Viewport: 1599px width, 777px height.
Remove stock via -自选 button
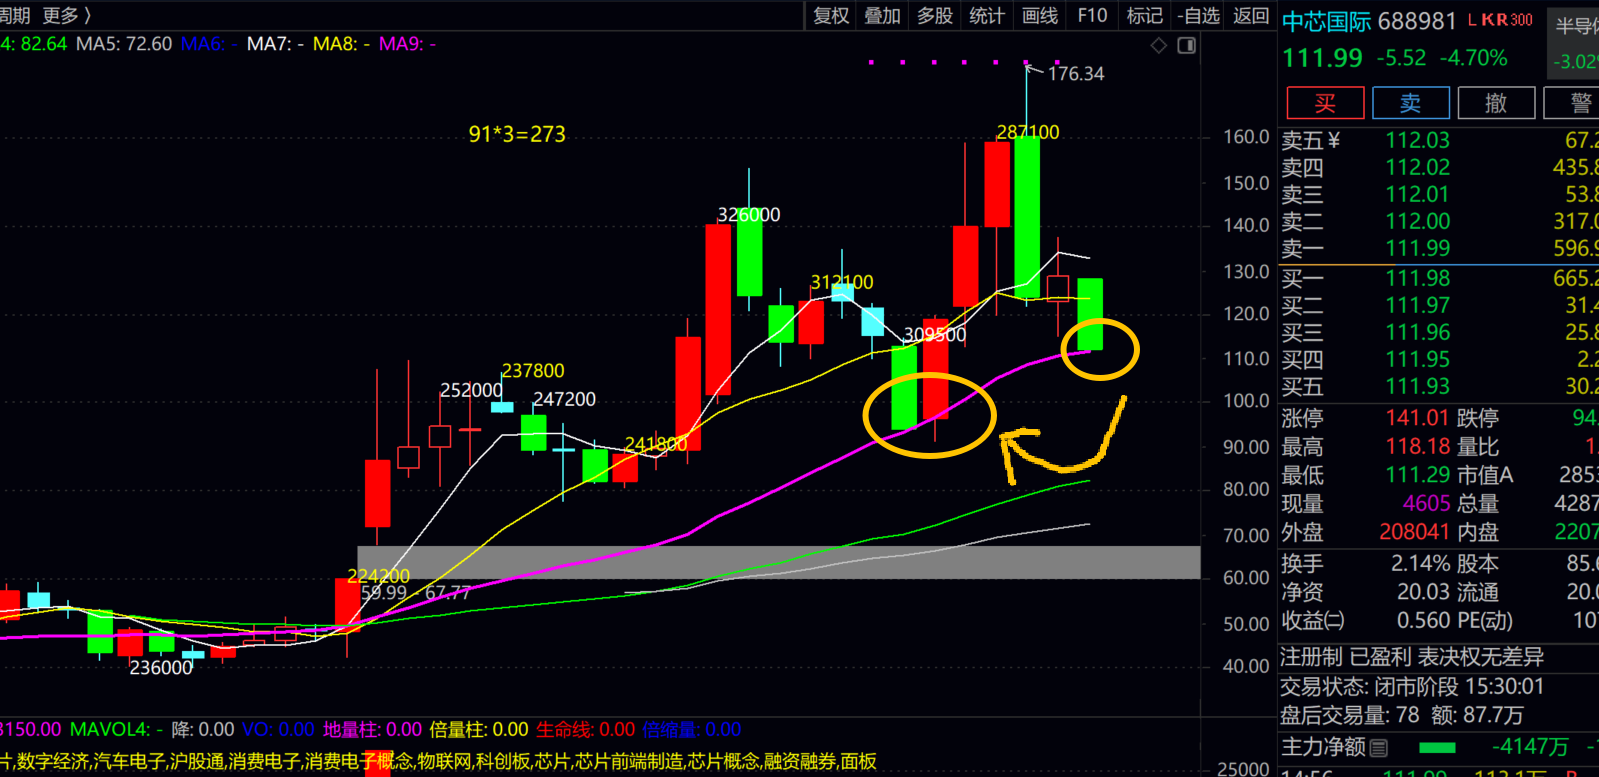pos(1199,16)
